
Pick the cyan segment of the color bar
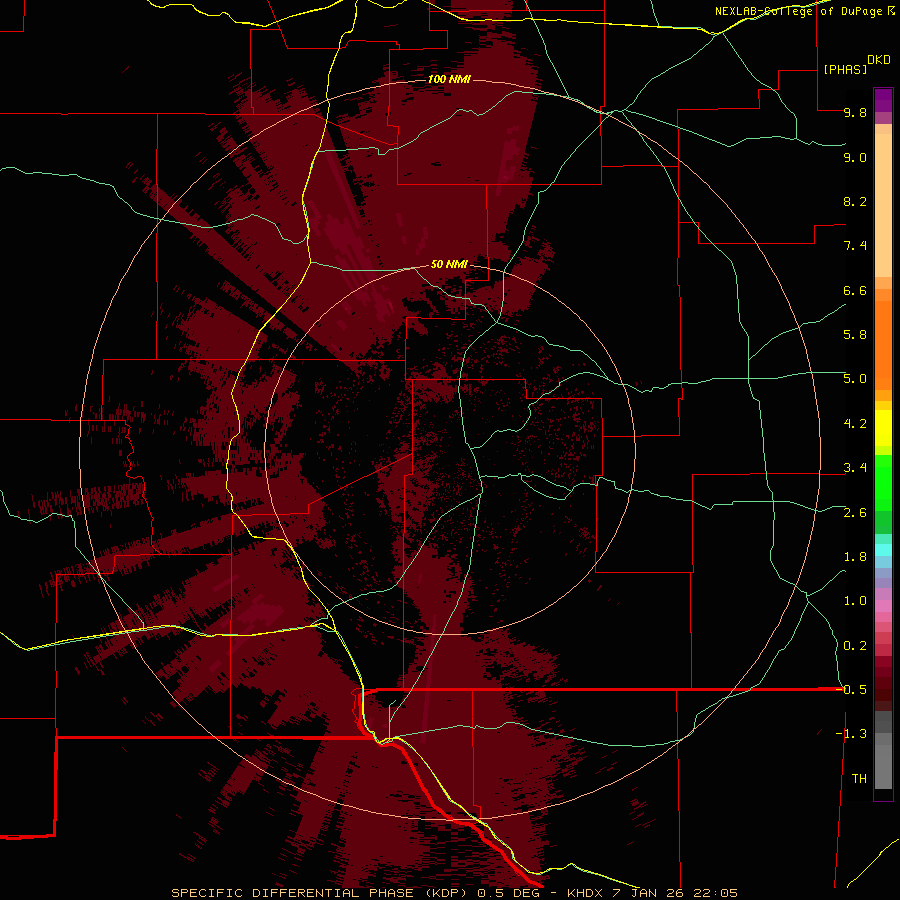click(883, 550)
